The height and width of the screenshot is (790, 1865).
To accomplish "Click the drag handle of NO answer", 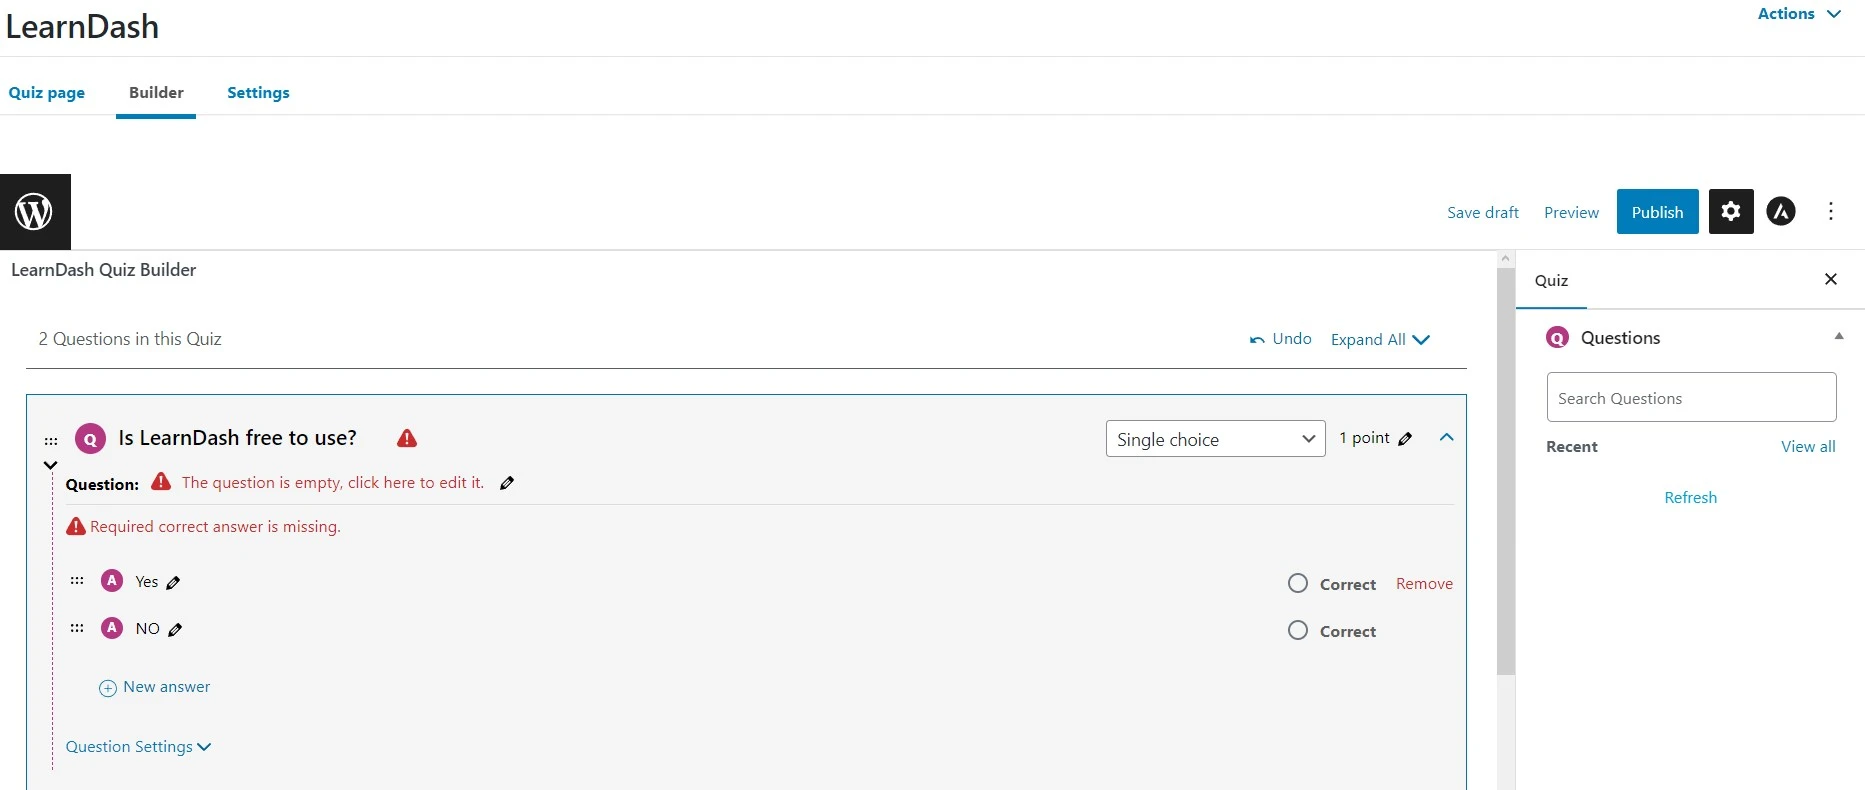I will [77, 628].
